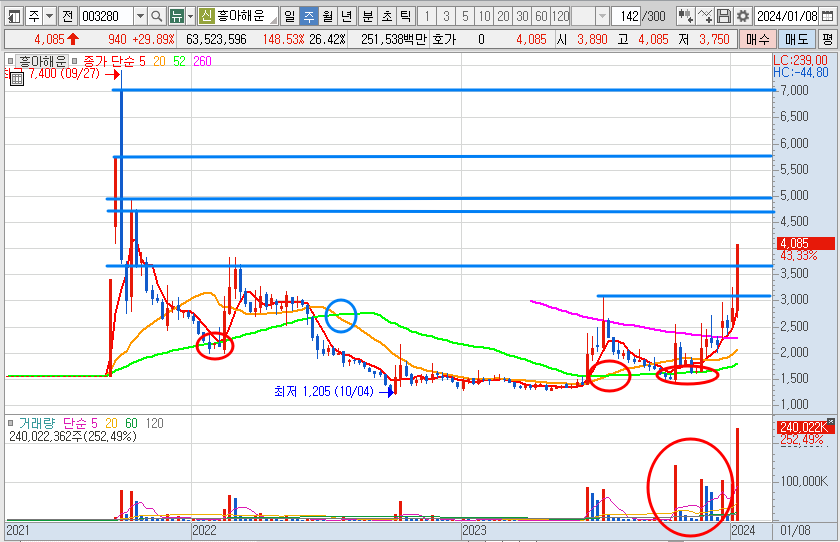
Task: Click the 2023 year marker on timeline
Action: coord(474,530)
